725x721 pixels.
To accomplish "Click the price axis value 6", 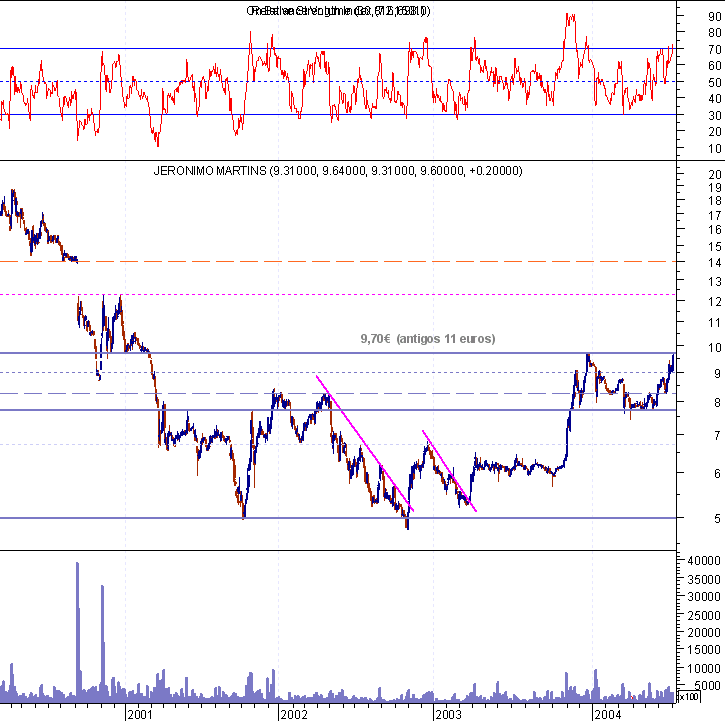I will coord(717,473).
